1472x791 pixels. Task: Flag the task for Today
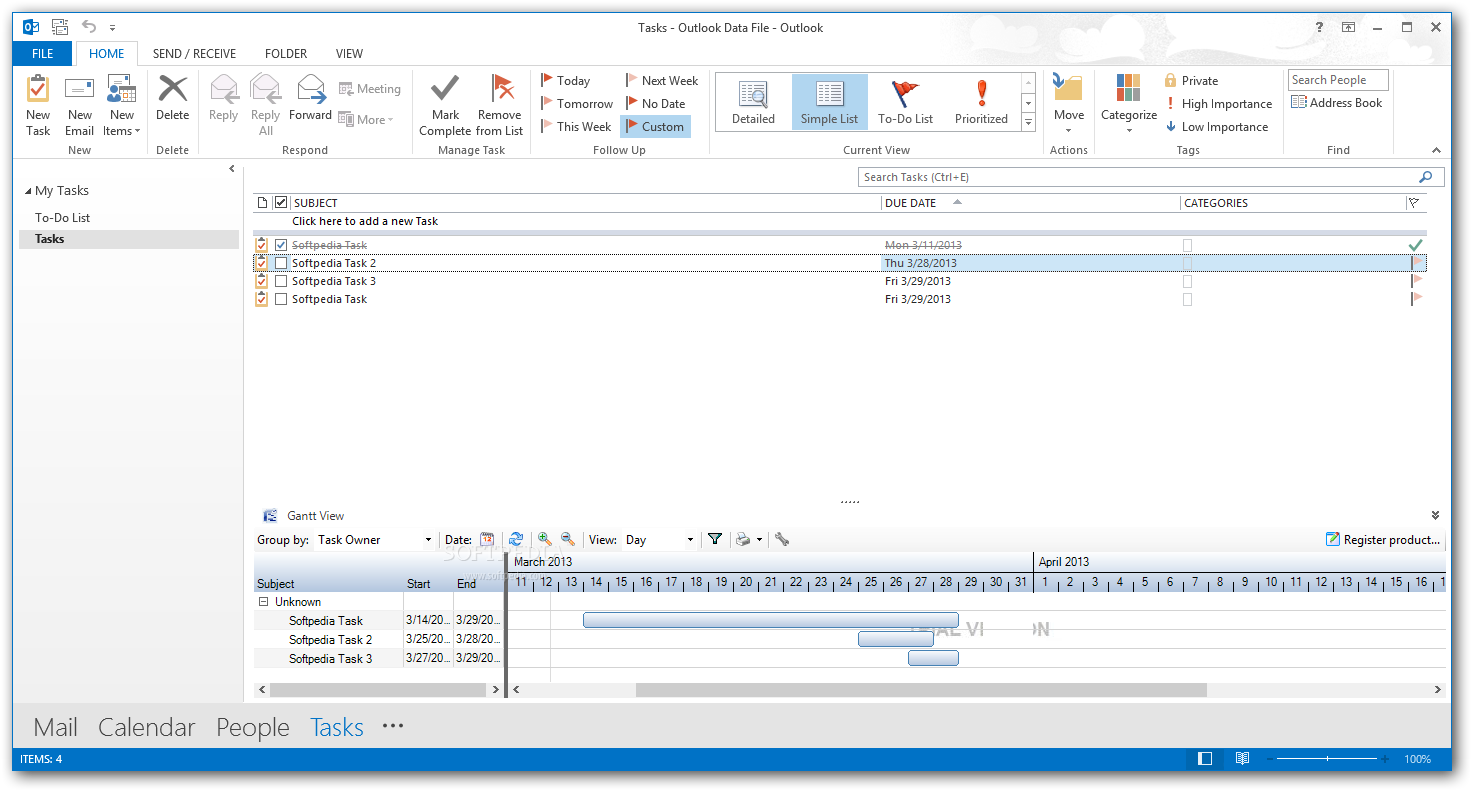566,81
